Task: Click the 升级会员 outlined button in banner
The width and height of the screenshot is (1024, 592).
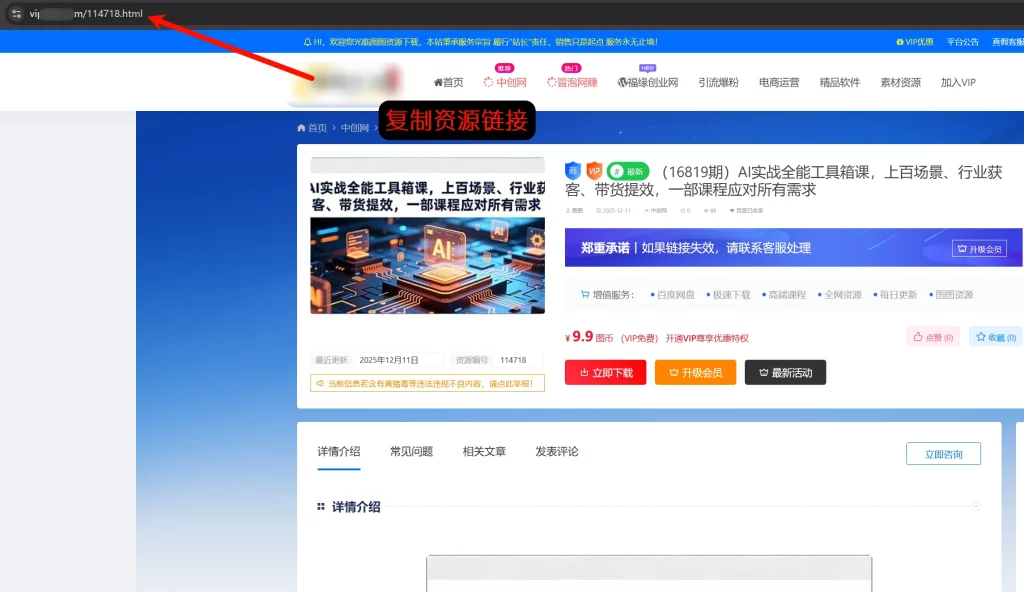Action: pyautogui.click(x=979, y=249)
